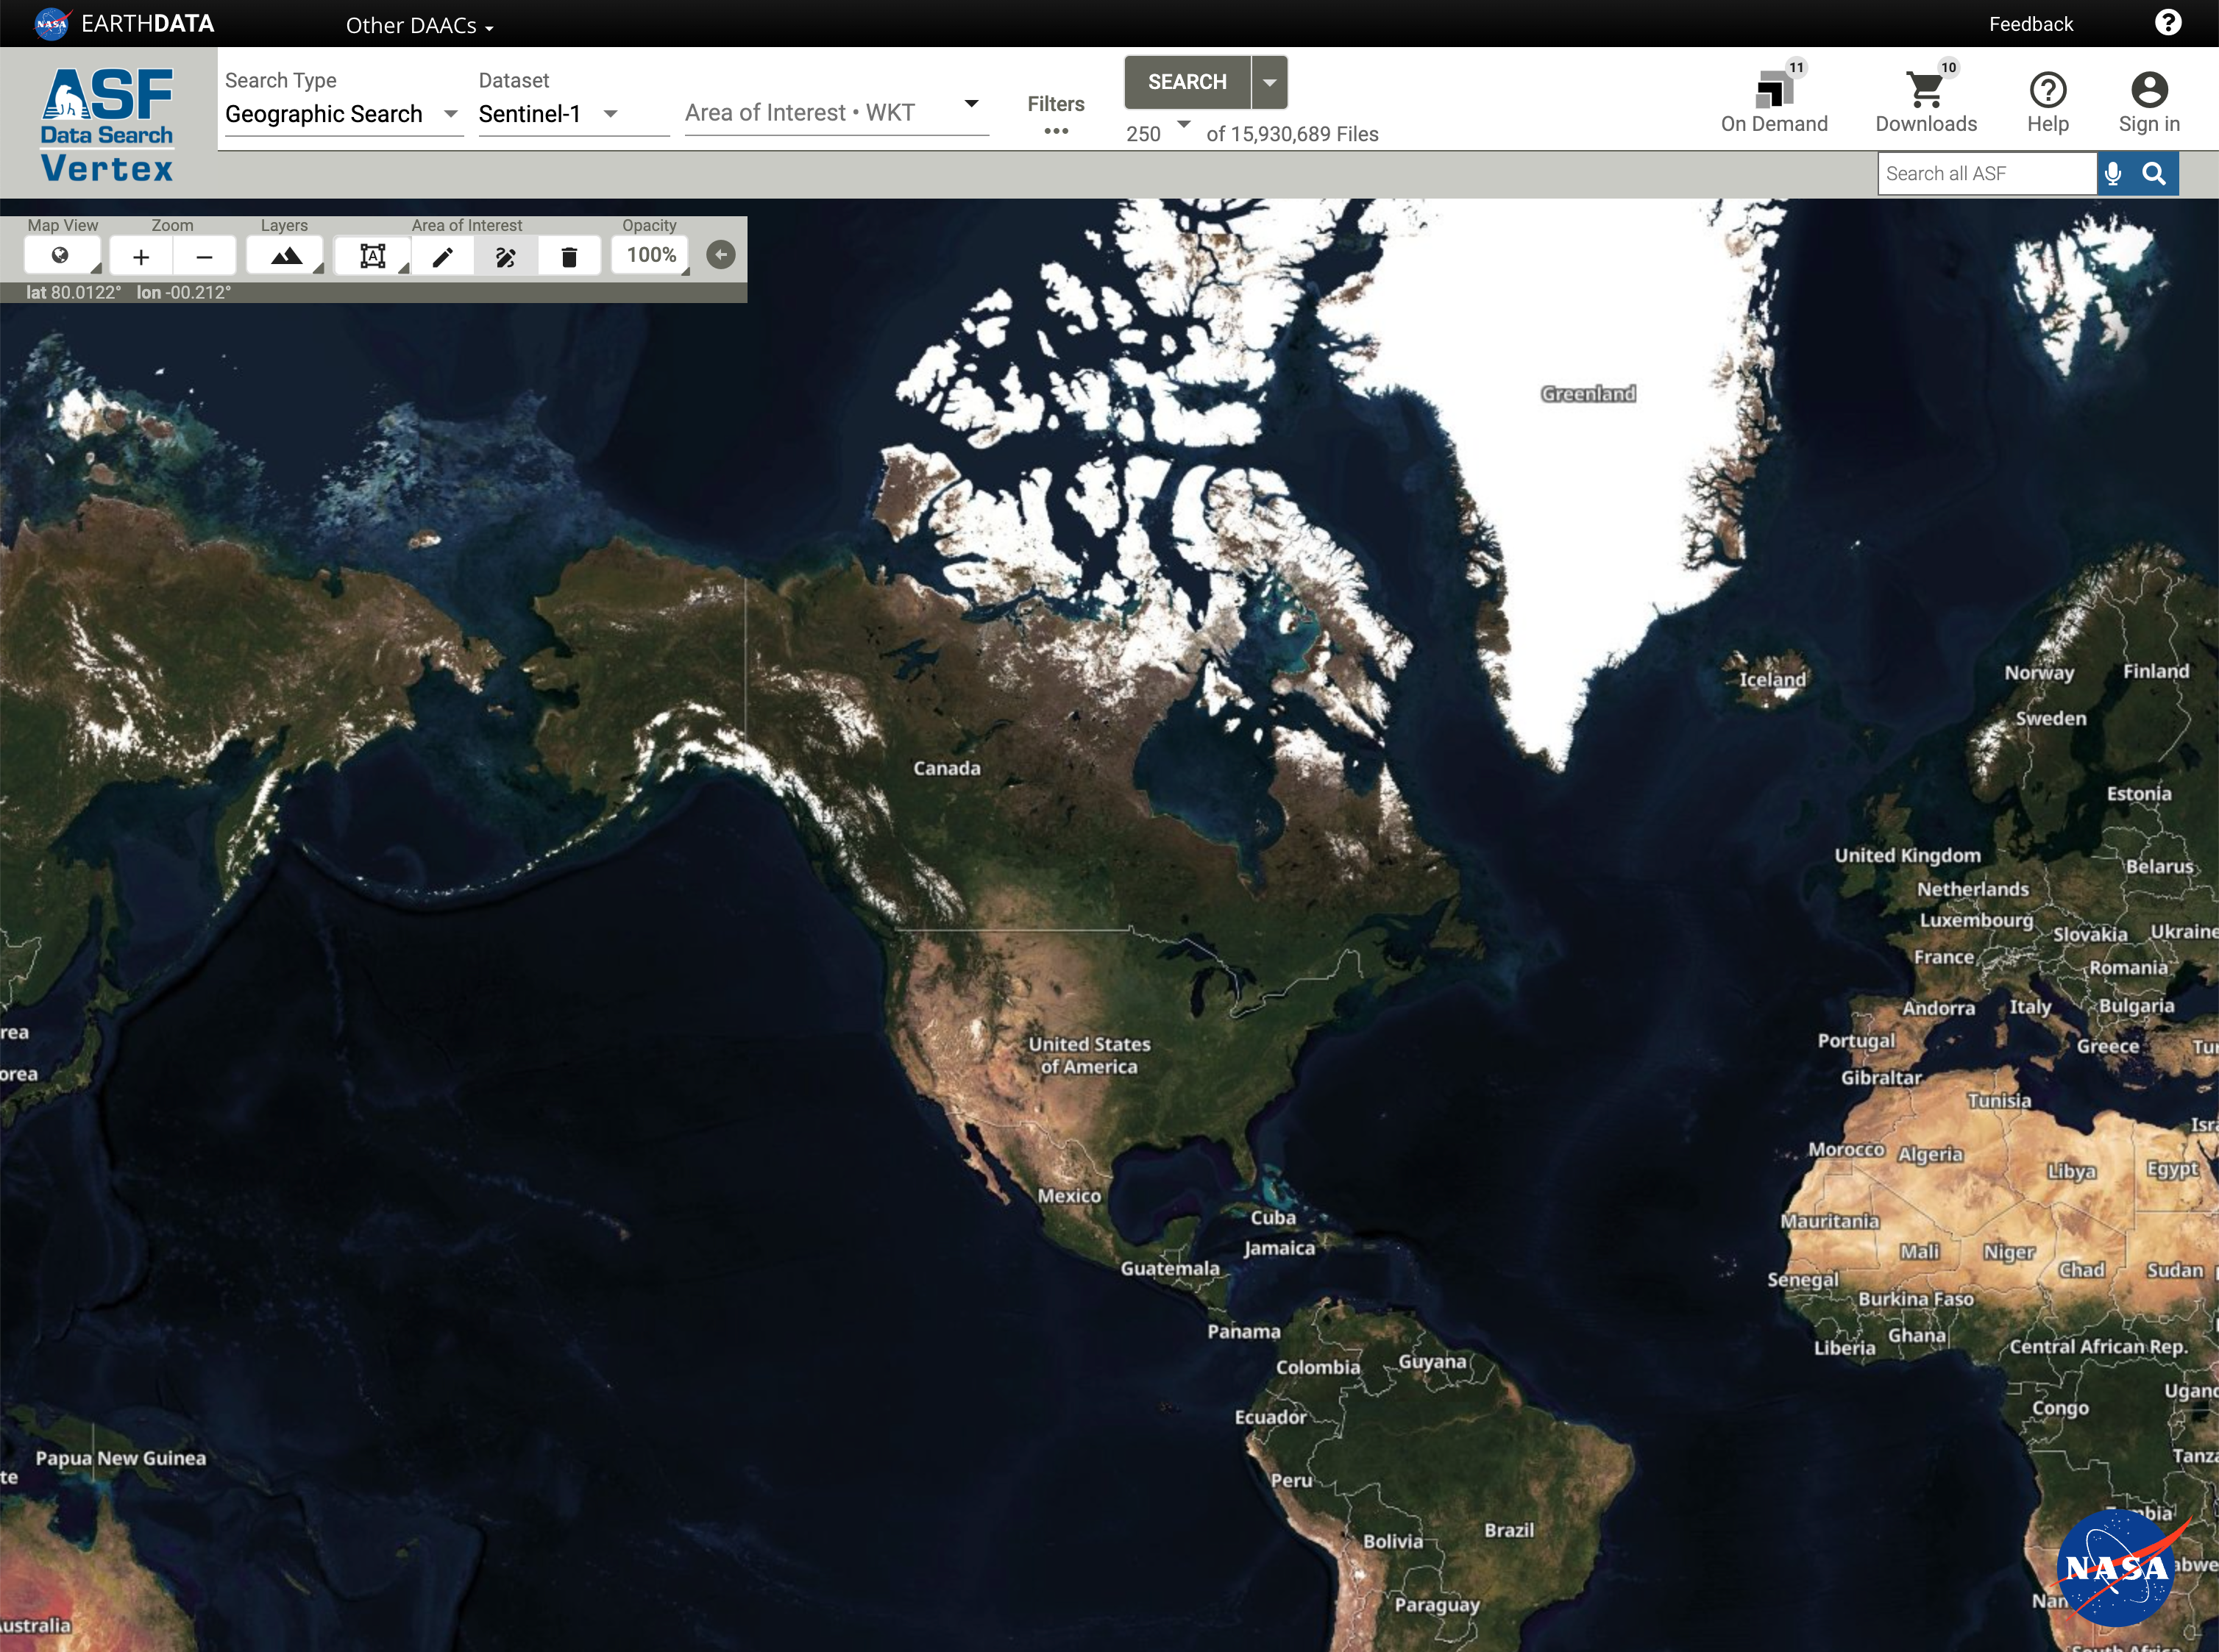Click the latitude longitude readout
The width and height of the screenshot is (2219, 1652).
[129, 293]
